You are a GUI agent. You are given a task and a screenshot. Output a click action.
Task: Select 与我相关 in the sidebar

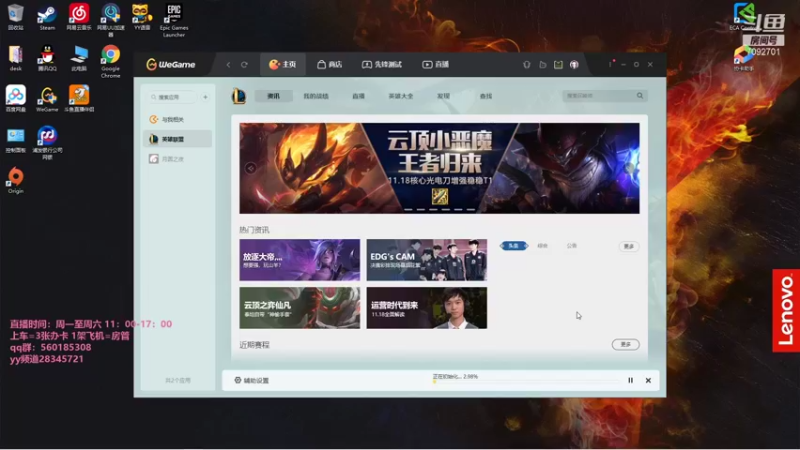pyautogui.click(x=177, y=119)
